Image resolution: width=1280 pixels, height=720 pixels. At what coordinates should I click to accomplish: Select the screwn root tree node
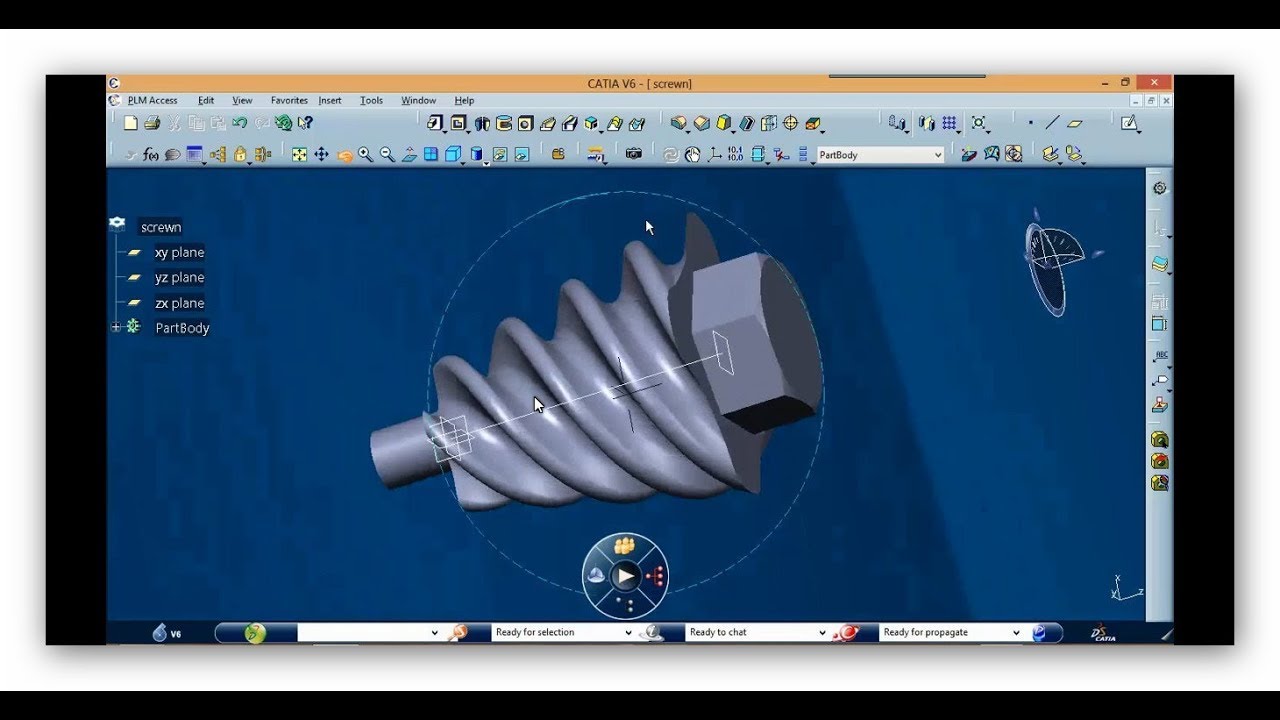(161, 227)
